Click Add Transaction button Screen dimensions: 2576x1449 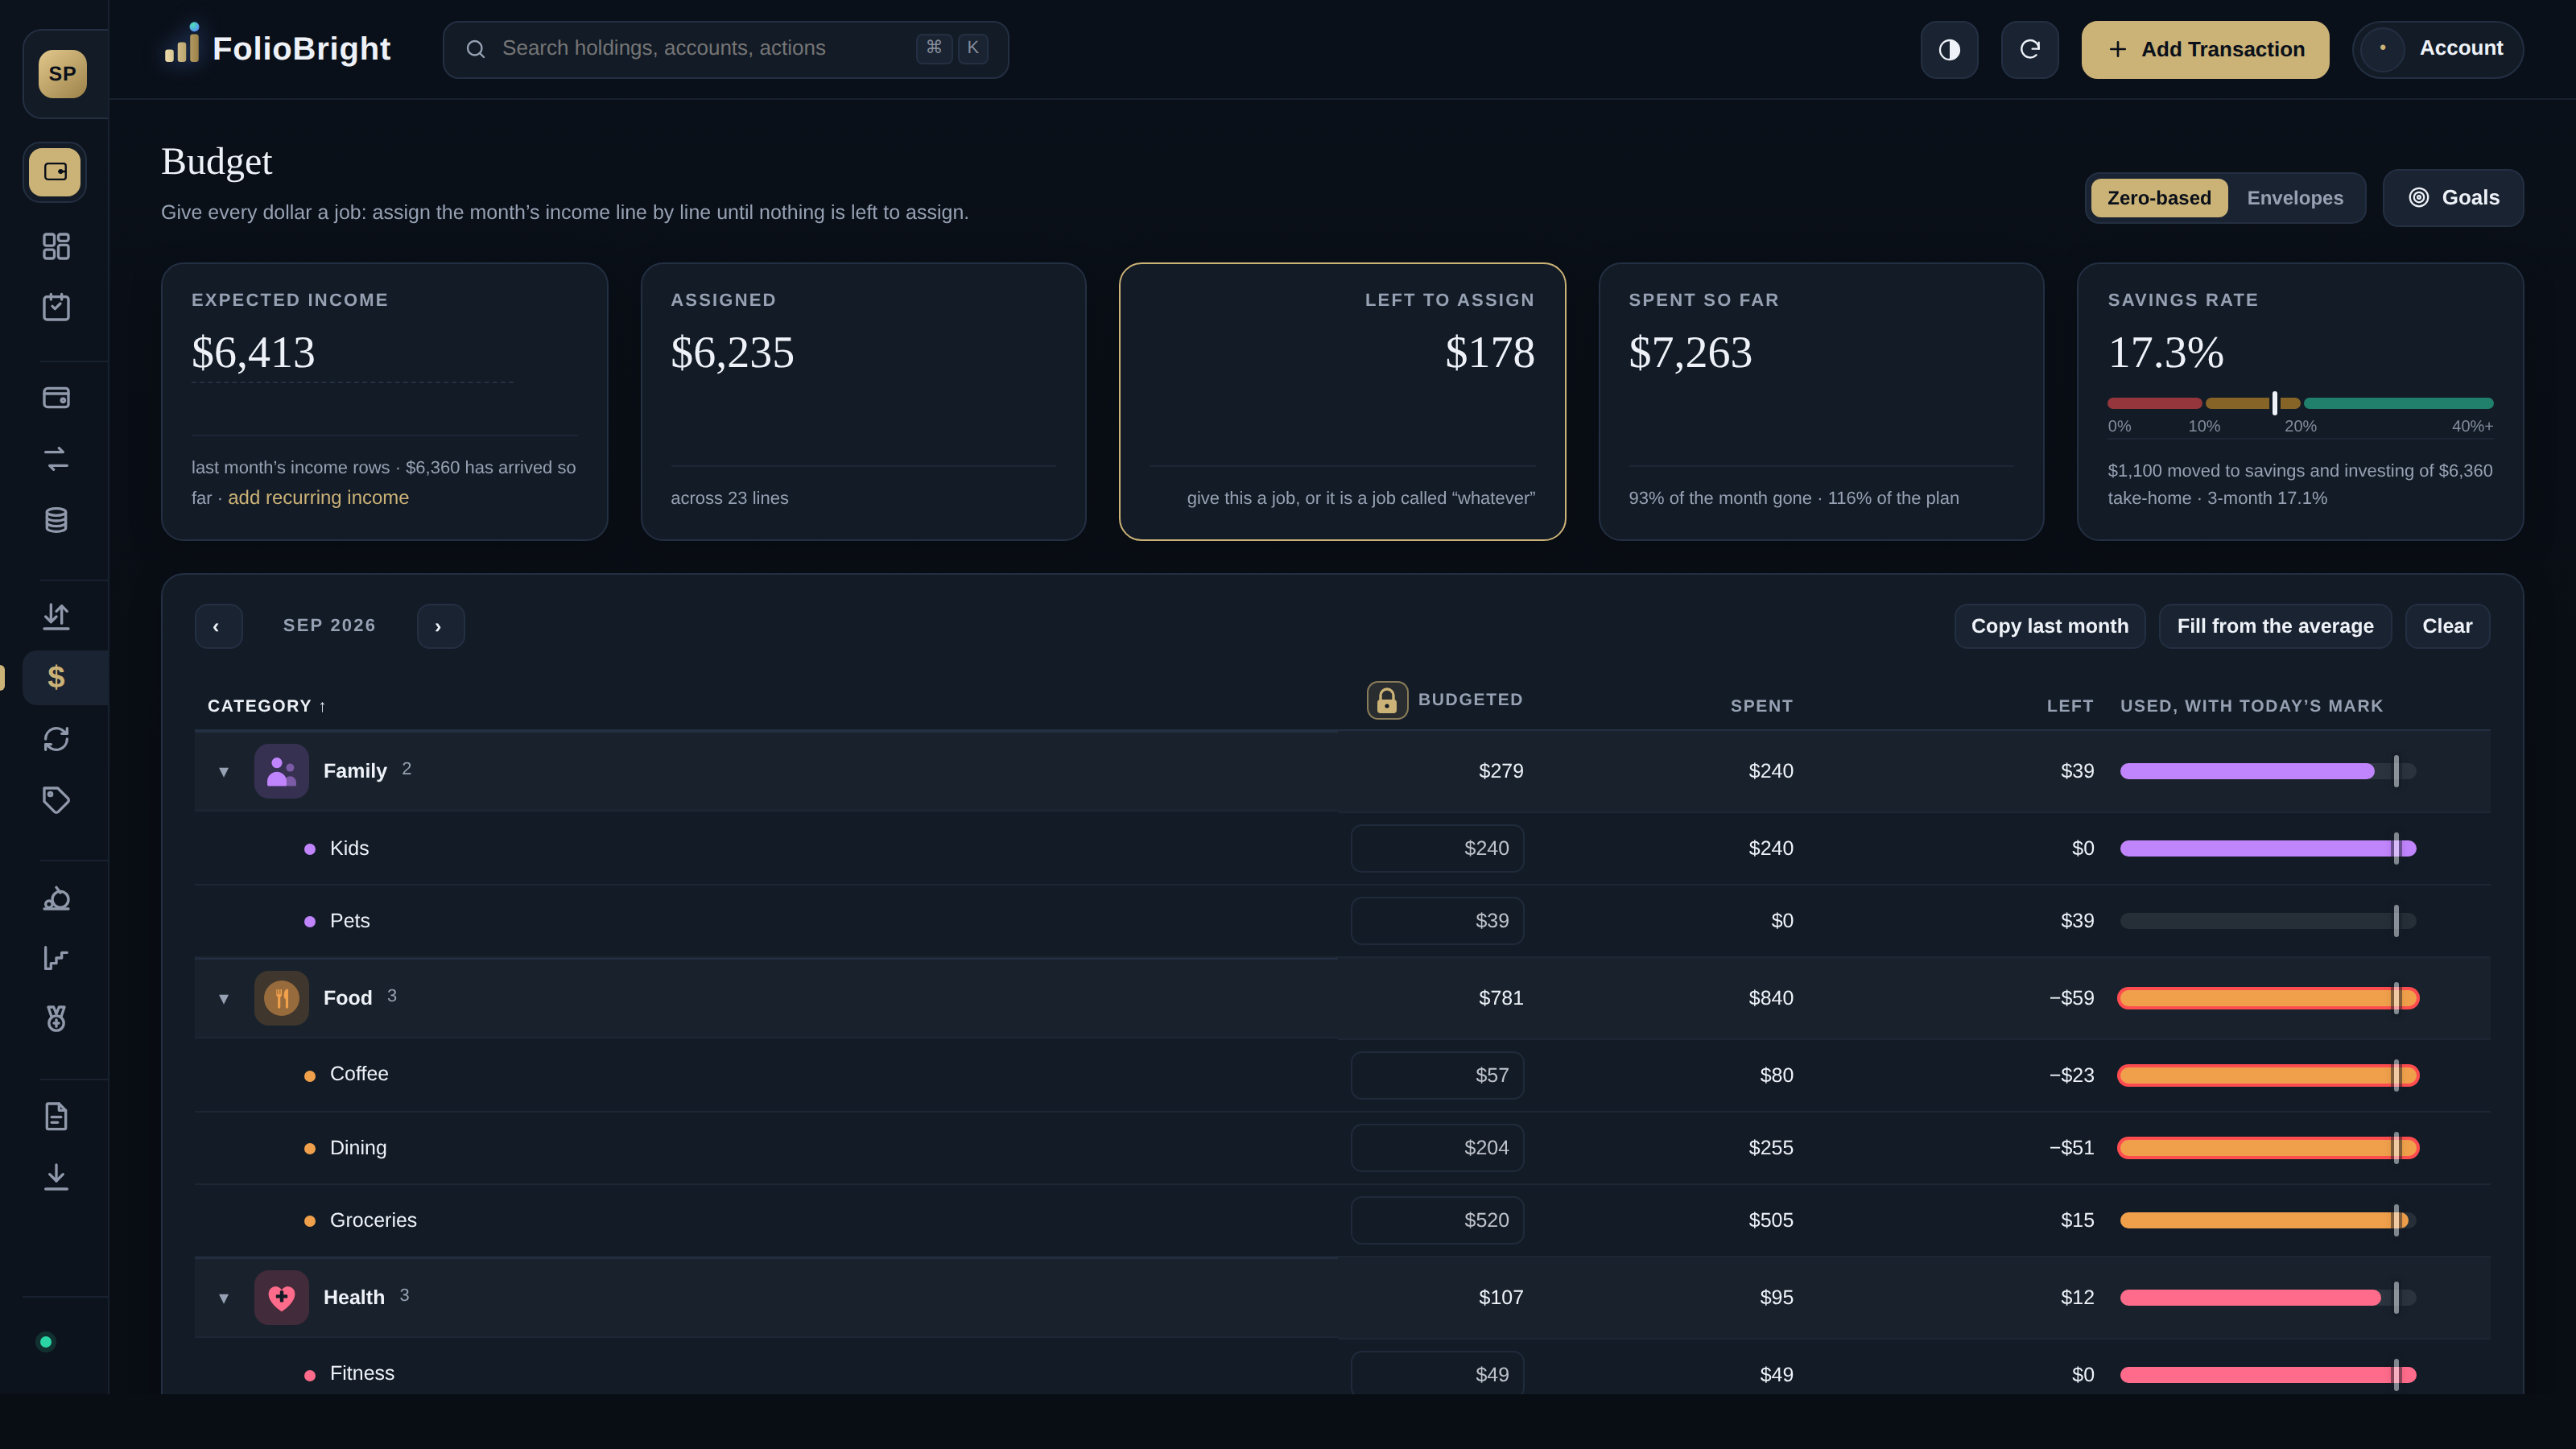point(2205,49)
